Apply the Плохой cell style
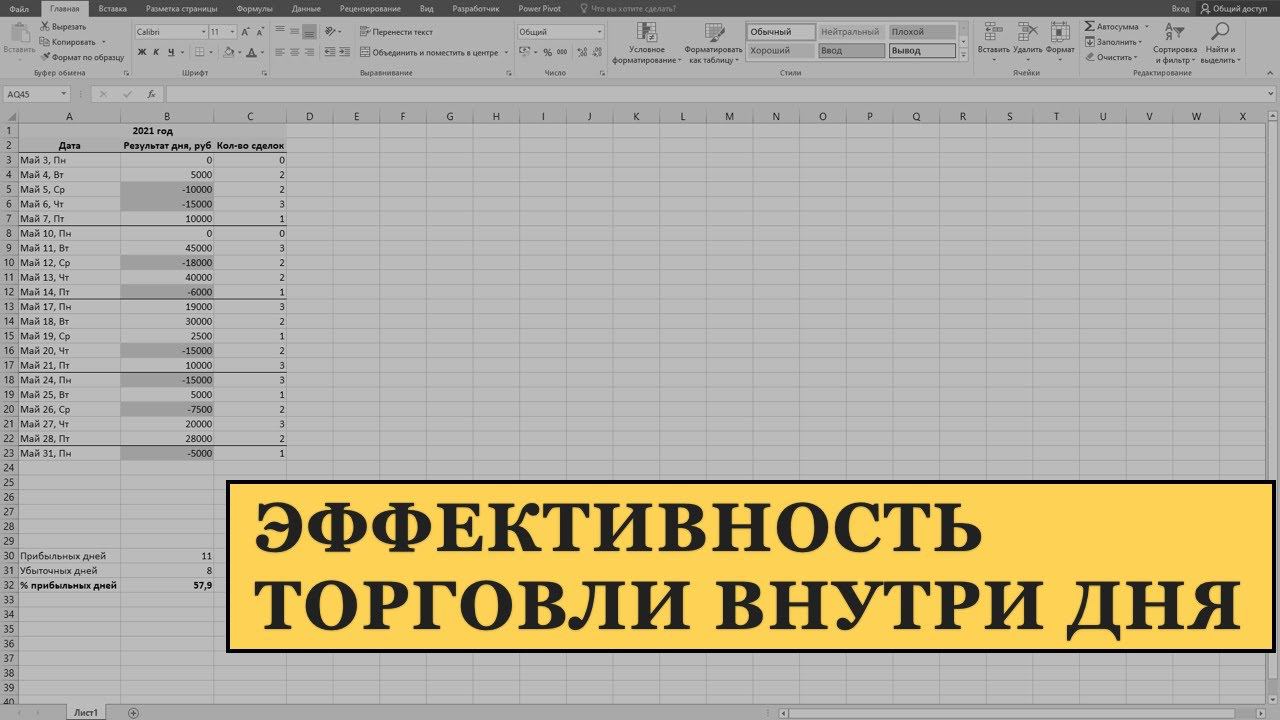 pyautogui.click(x=922, y=32)
